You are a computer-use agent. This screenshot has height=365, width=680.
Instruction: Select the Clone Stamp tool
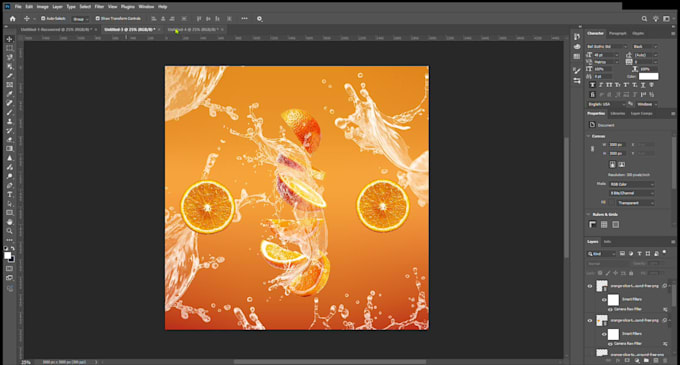10,121
